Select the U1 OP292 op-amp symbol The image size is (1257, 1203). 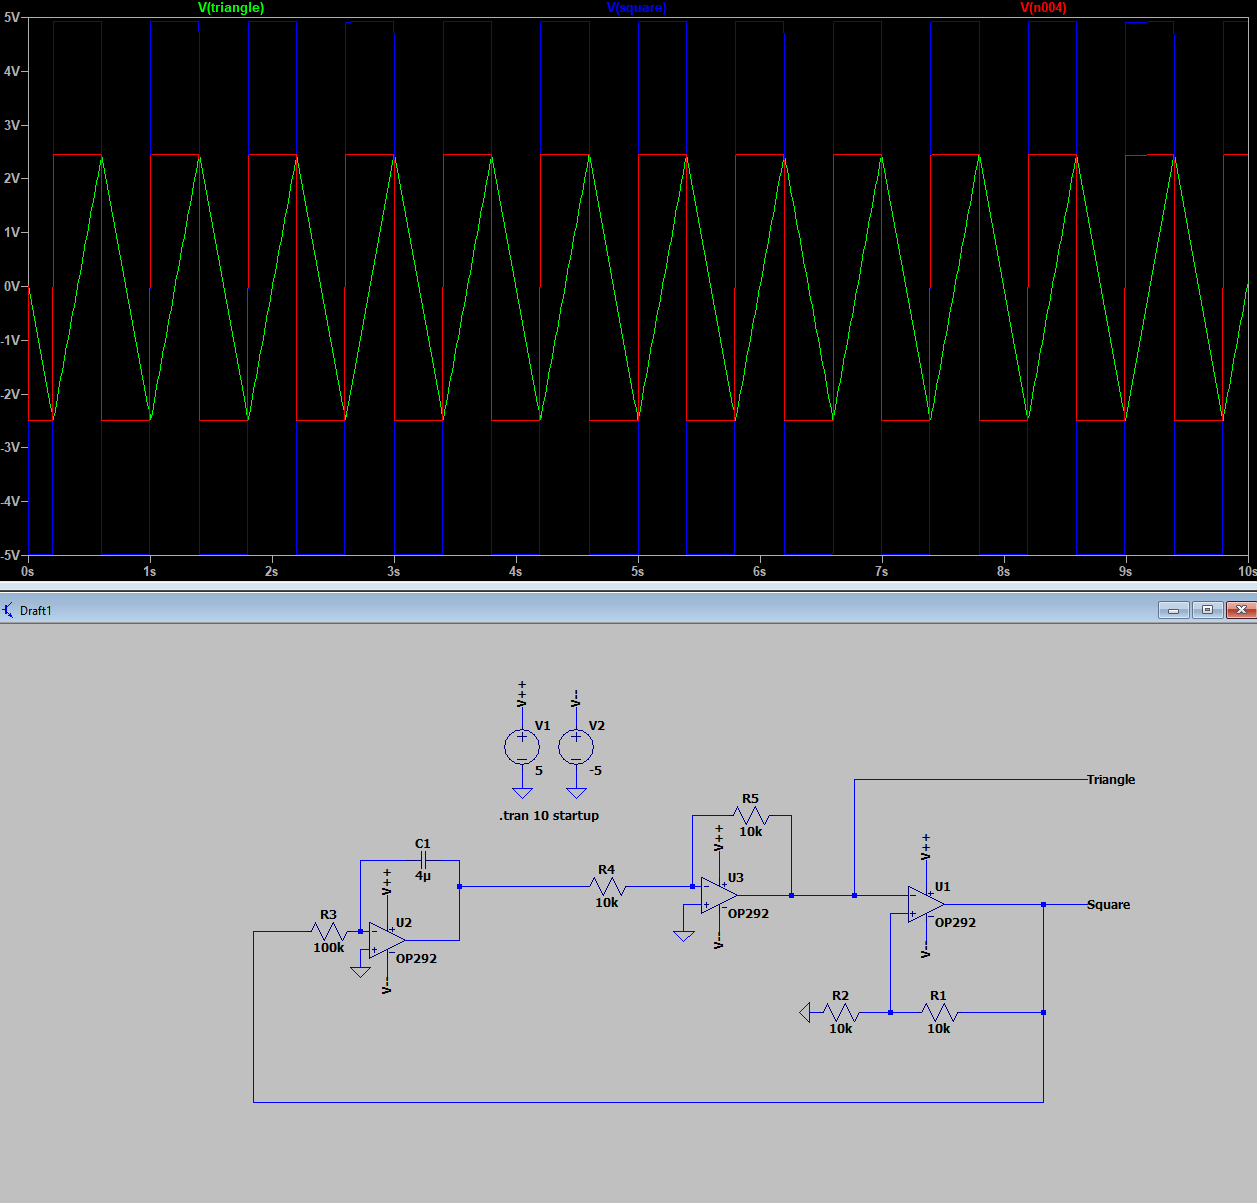(x=922, y=902)
